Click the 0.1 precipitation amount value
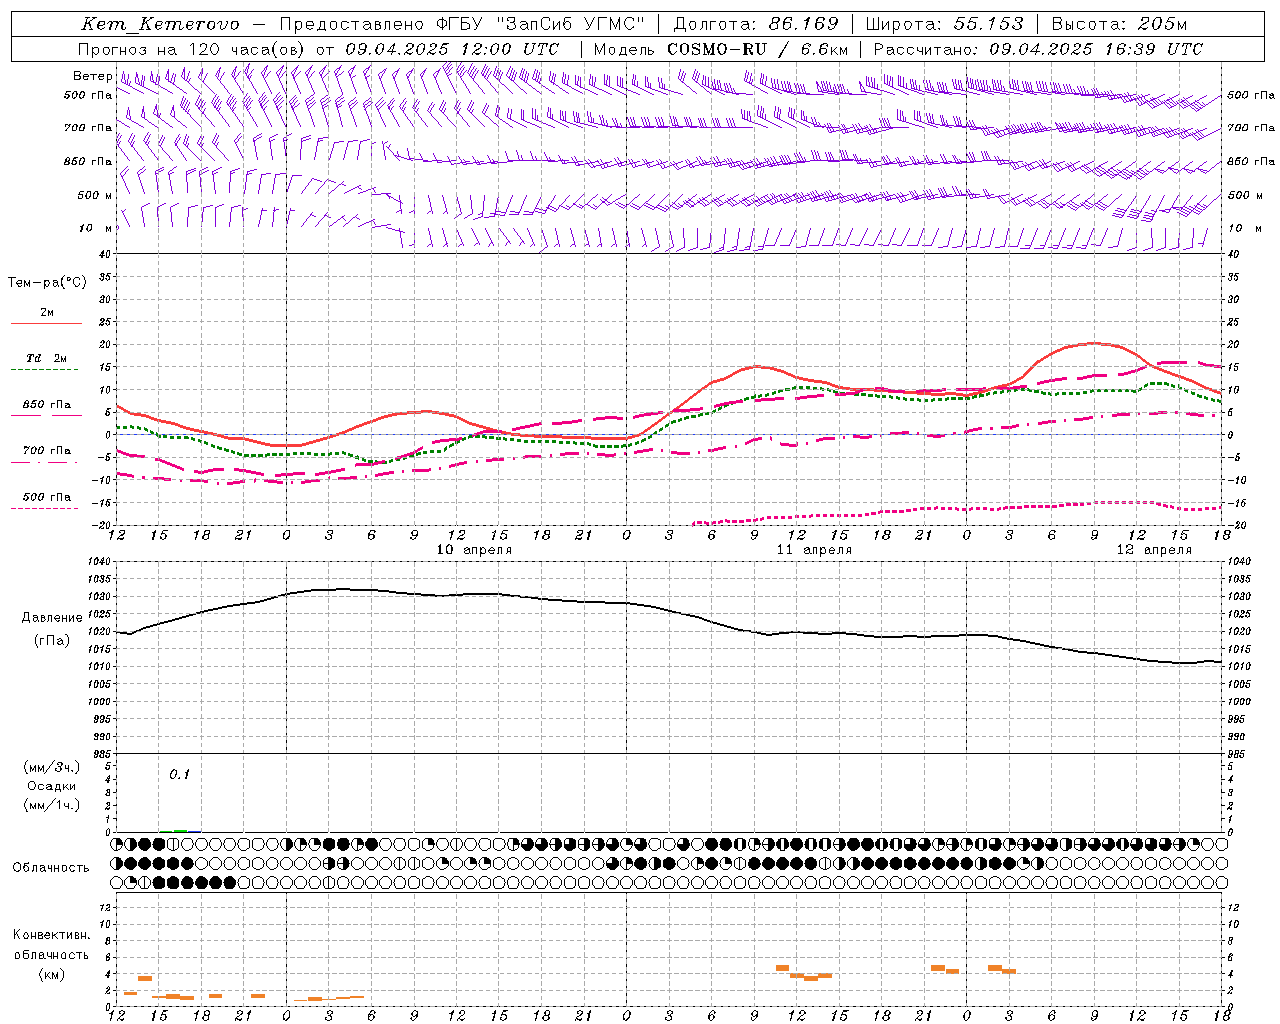 179,775
